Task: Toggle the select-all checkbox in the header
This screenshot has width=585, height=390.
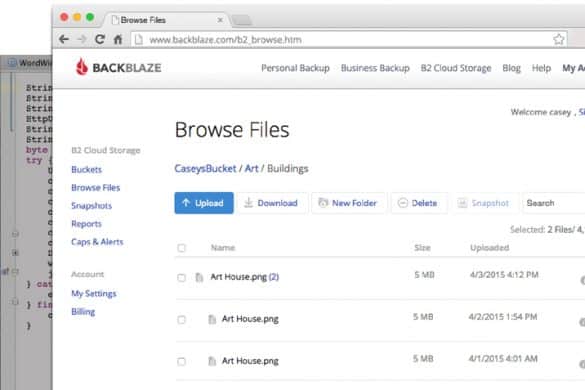Action: [182, 248]
